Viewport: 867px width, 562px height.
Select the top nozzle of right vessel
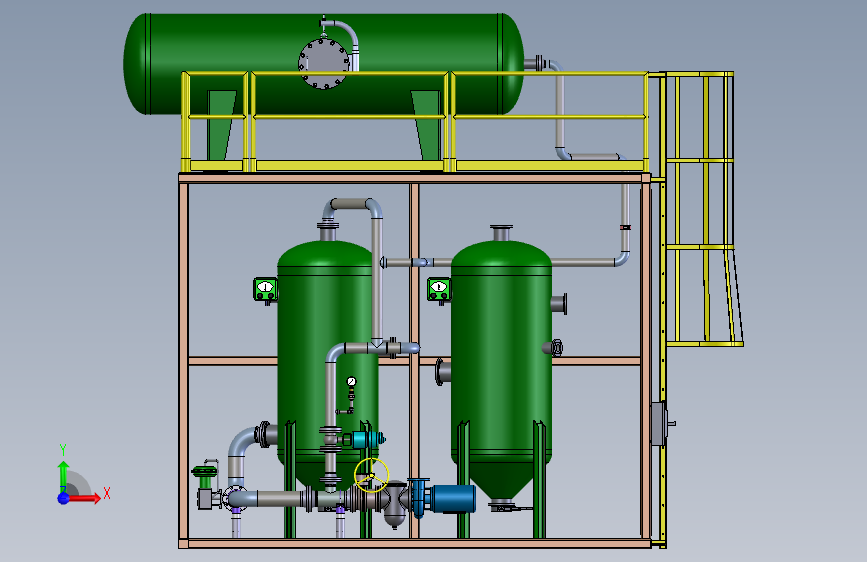tap(501, 232)
